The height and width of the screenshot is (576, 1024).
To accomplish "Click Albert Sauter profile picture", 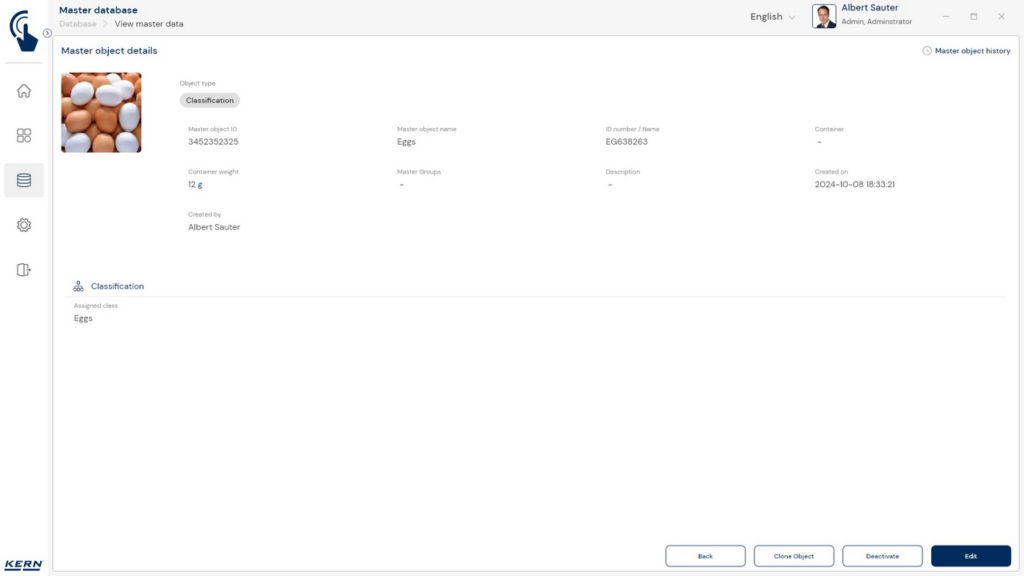I will (824, 16).
